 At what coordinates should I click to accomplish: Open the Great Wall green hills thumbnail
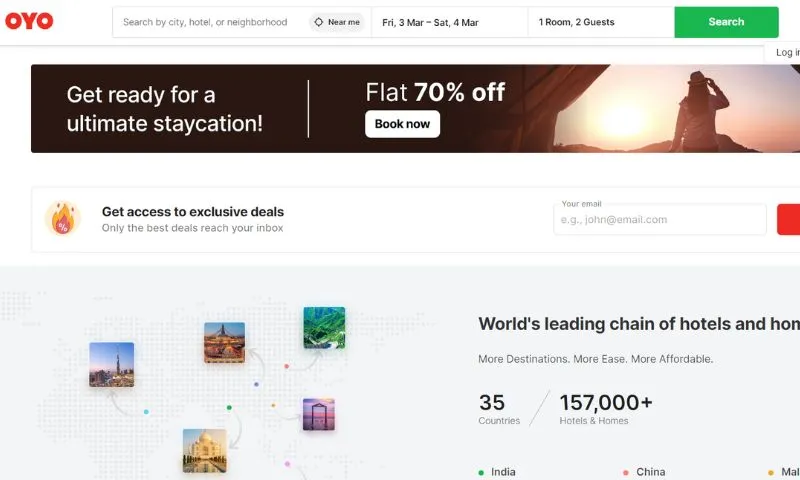coord(324,327)
